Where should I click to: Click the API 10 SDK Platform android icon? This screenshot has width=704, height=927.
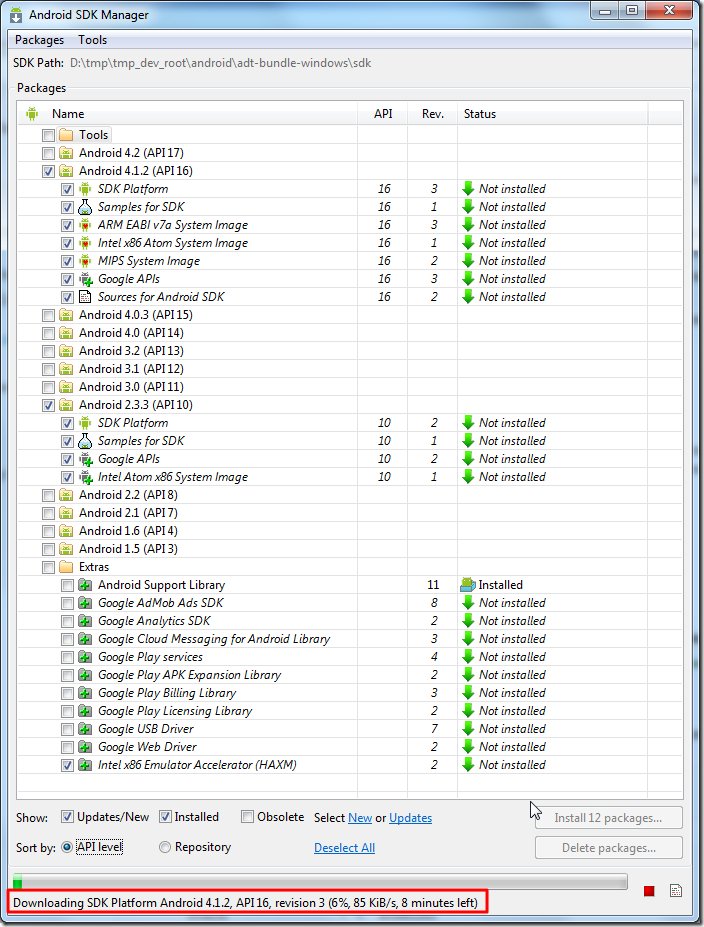(85, 423)
